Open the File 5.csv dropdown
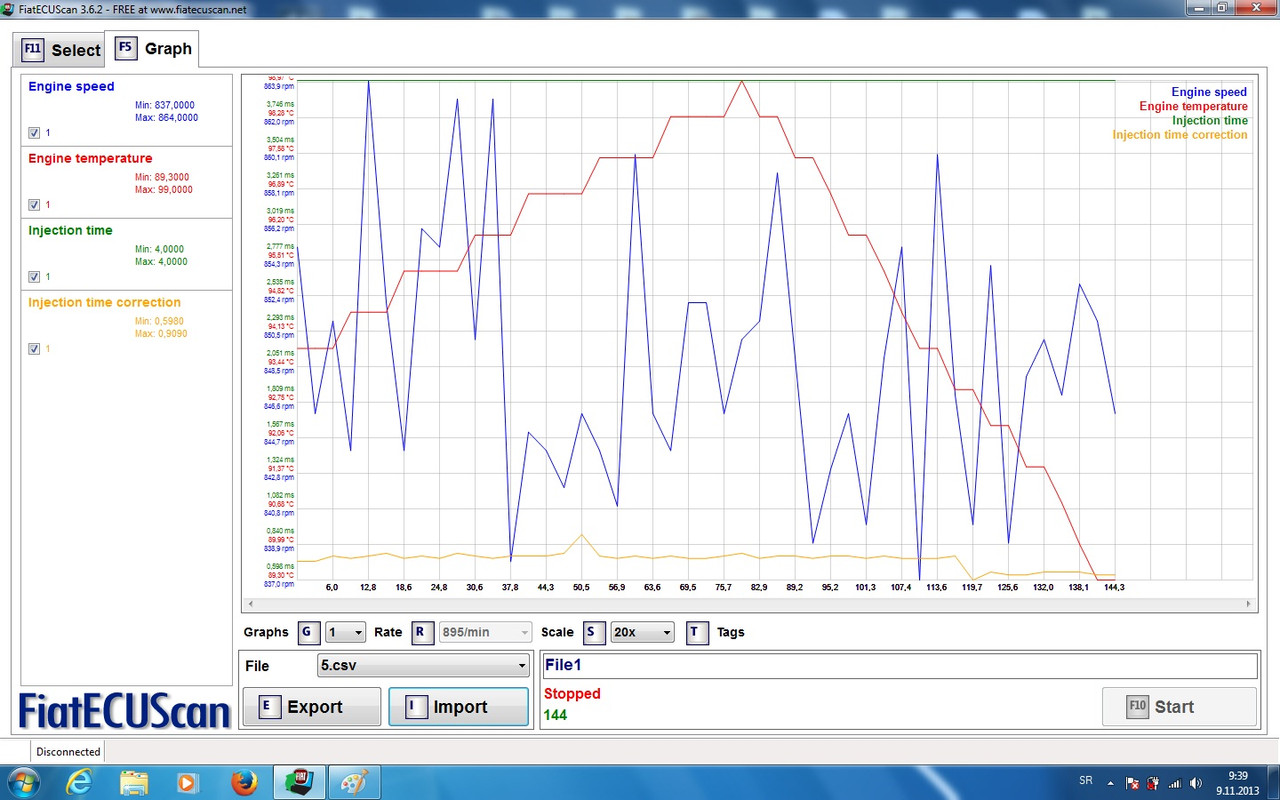 point(424,665)
